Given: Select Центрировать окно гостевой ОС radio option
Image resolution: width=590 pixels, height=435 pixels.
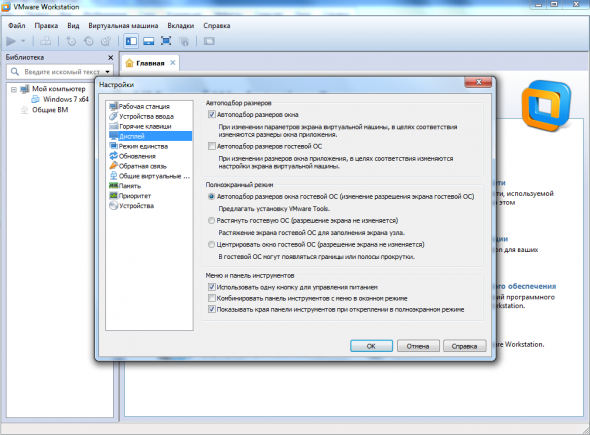Looking at the screenshot, I should click(x=211, y=245).
